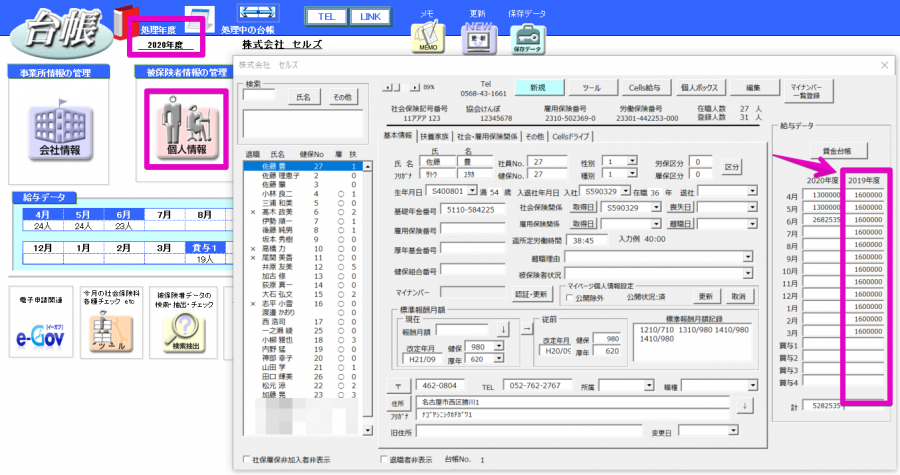The height and width of the screenshot is (475, 900).
Task: Open the MEMO notepad icon
Action: click(x=428, y=37)
